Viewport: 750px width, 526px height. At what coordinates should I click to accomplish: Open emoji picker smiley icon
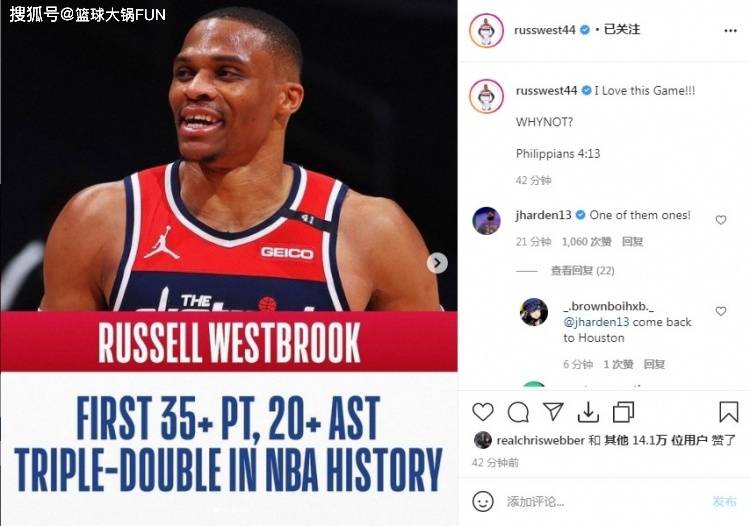tap(483, 501)
